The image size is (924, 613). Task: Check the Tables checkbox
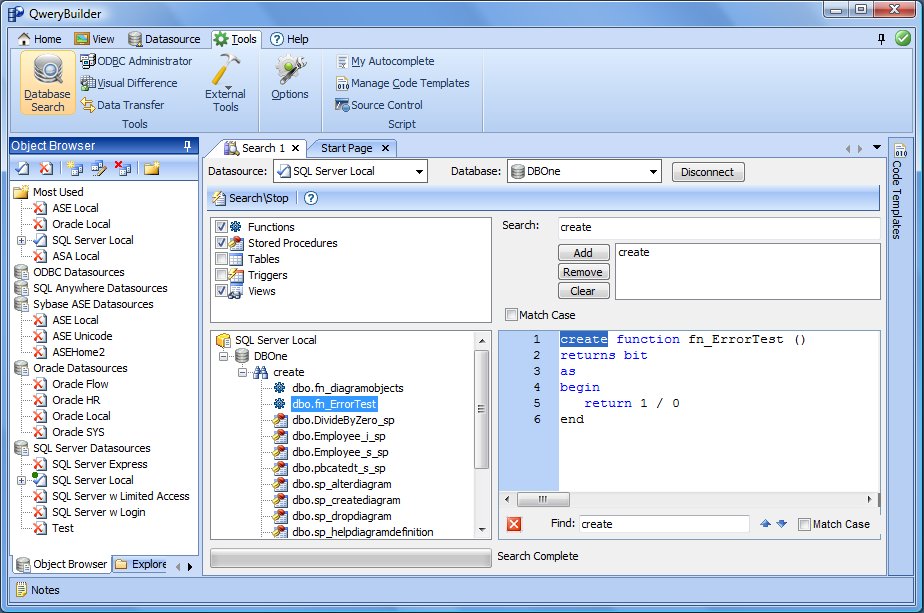click(x=222, y=259)
